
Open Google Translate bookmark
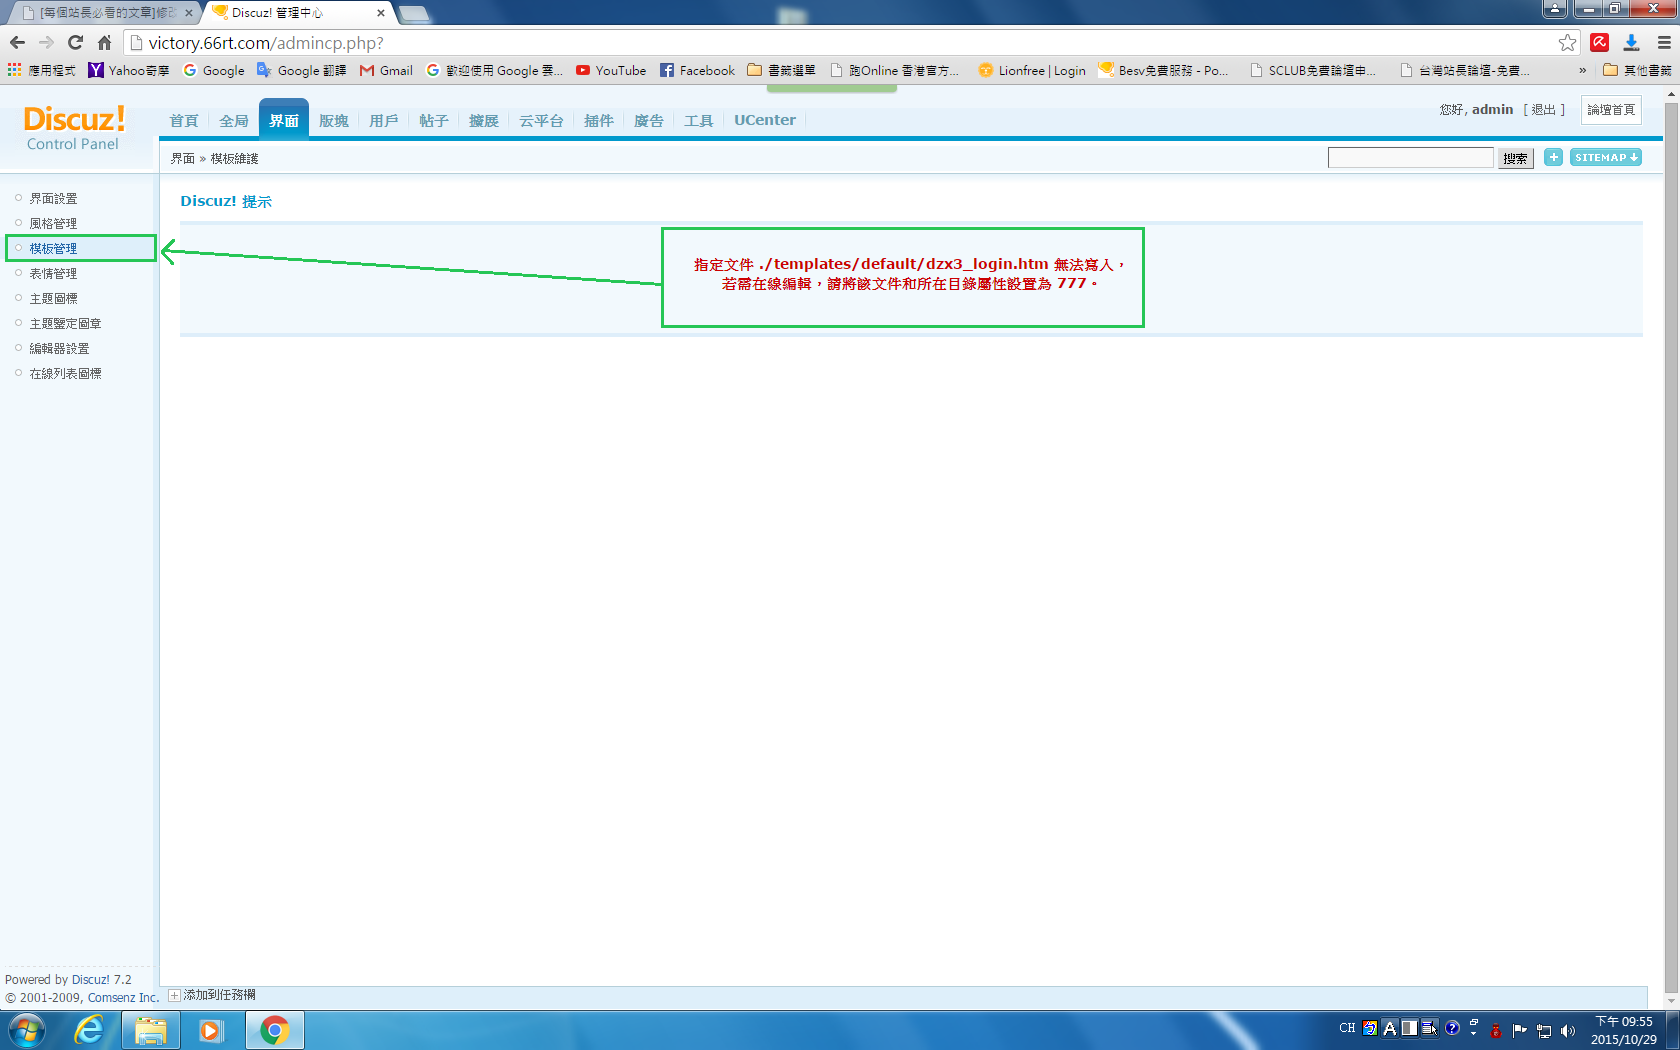coord(301,70)
